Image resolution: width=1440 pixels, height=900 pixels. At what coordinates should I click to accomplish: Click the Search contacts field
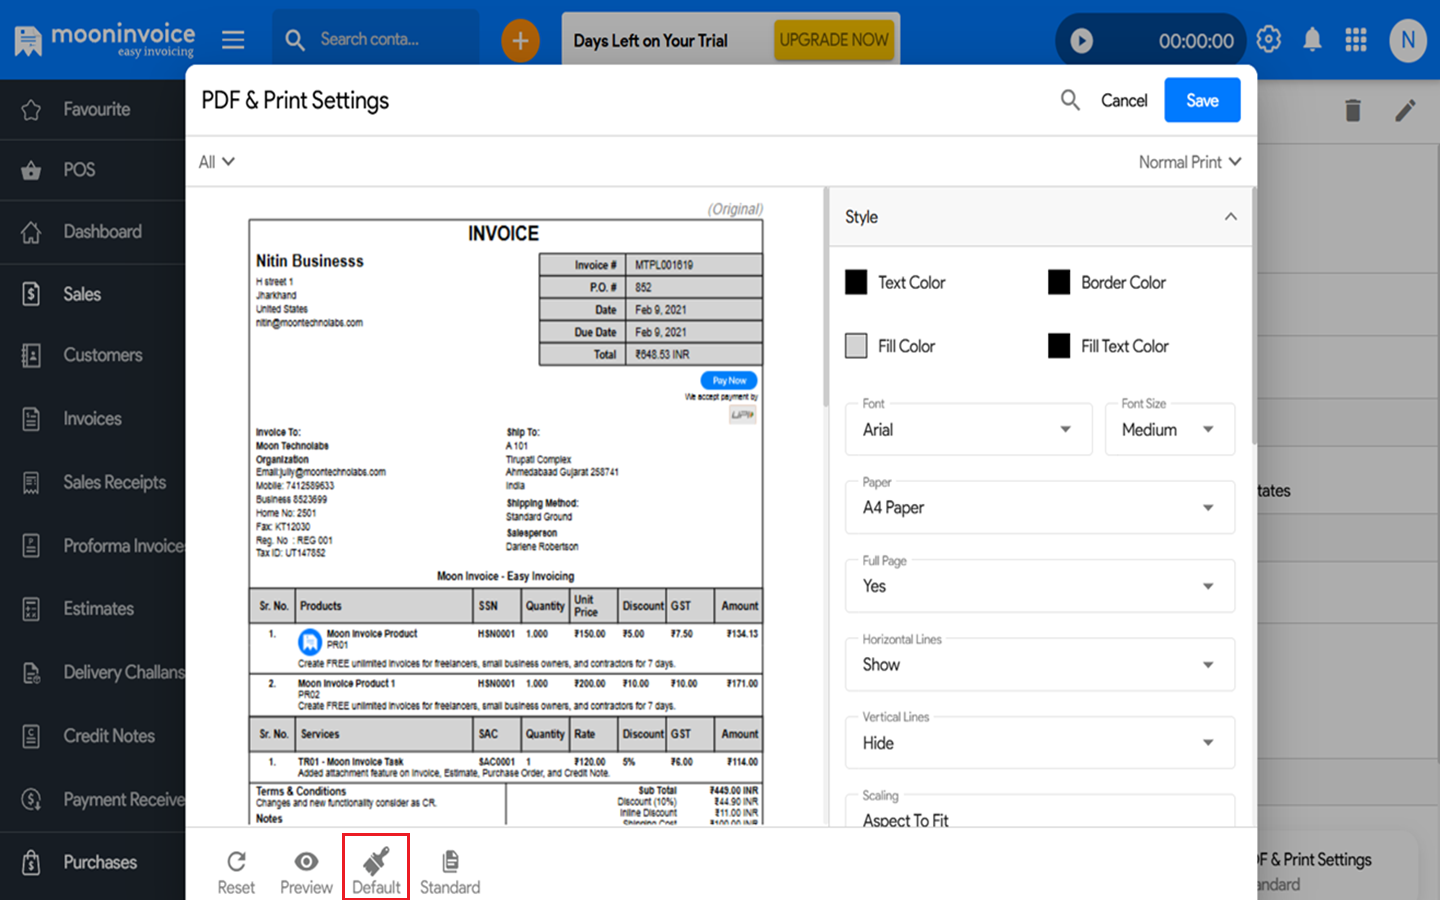pos(376,40)
